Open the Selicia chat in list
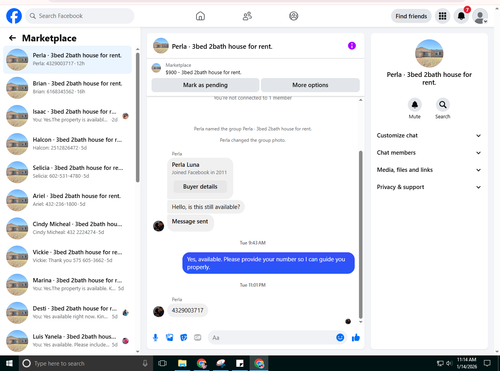The image size is (500, 371). (x=67, y=172)
